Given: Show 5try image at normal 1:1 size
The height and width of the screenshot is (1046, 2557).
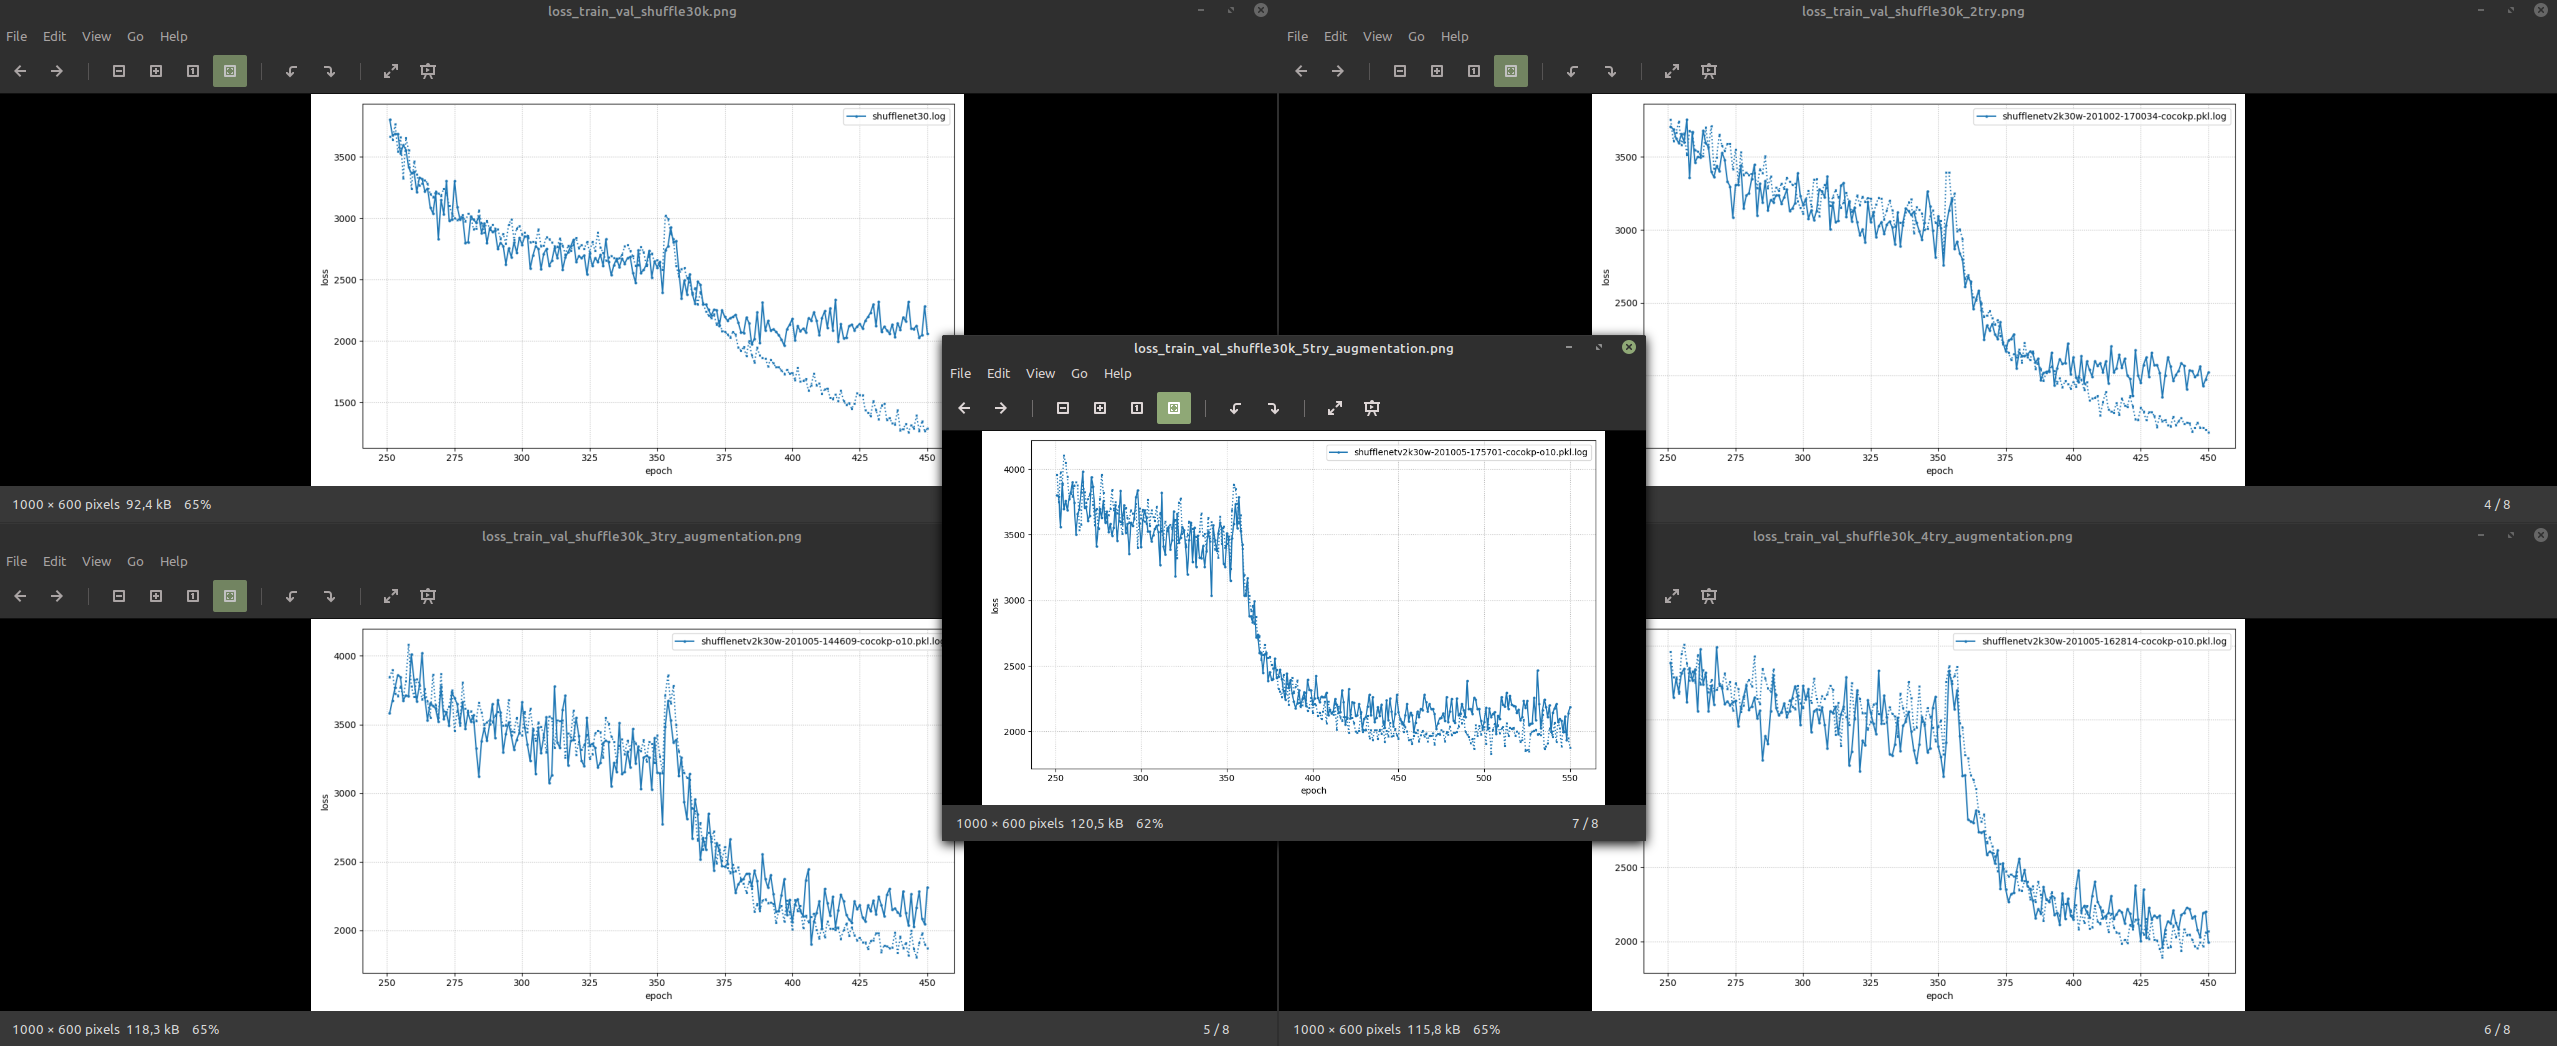Looking at the screenshot, I should pyautogui.click(x=1136, y=408).
